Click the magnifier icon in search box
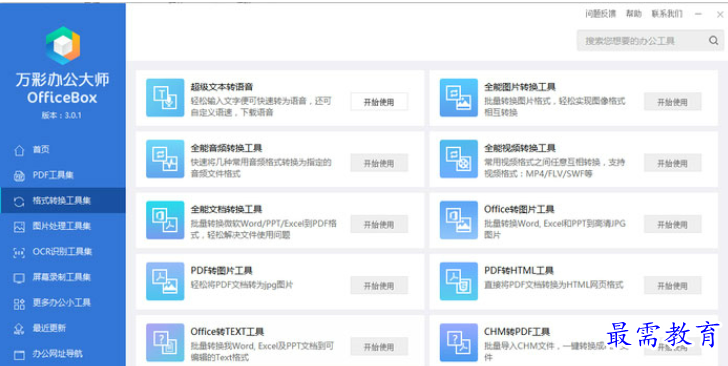728x366 pixels. (714, 40)
